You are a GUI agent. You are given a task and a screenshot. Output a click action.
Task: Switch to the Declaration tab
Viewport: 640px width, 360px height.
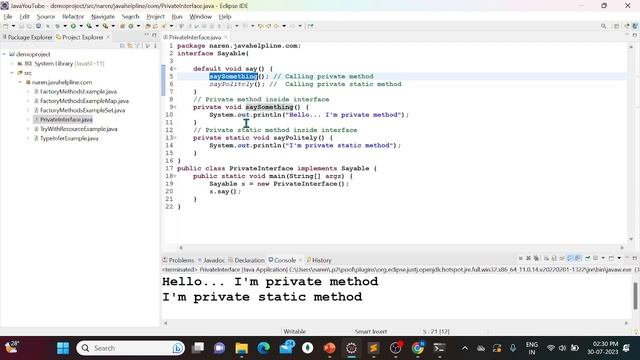(x=247, y=260)
